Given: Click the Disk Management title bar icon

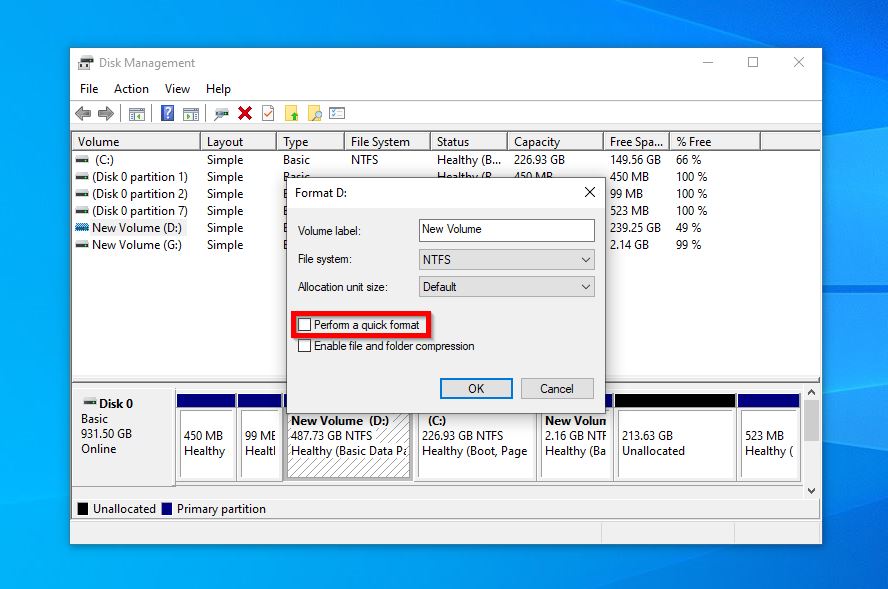Looking at the screenshot, I should click(x=86, y=62).
